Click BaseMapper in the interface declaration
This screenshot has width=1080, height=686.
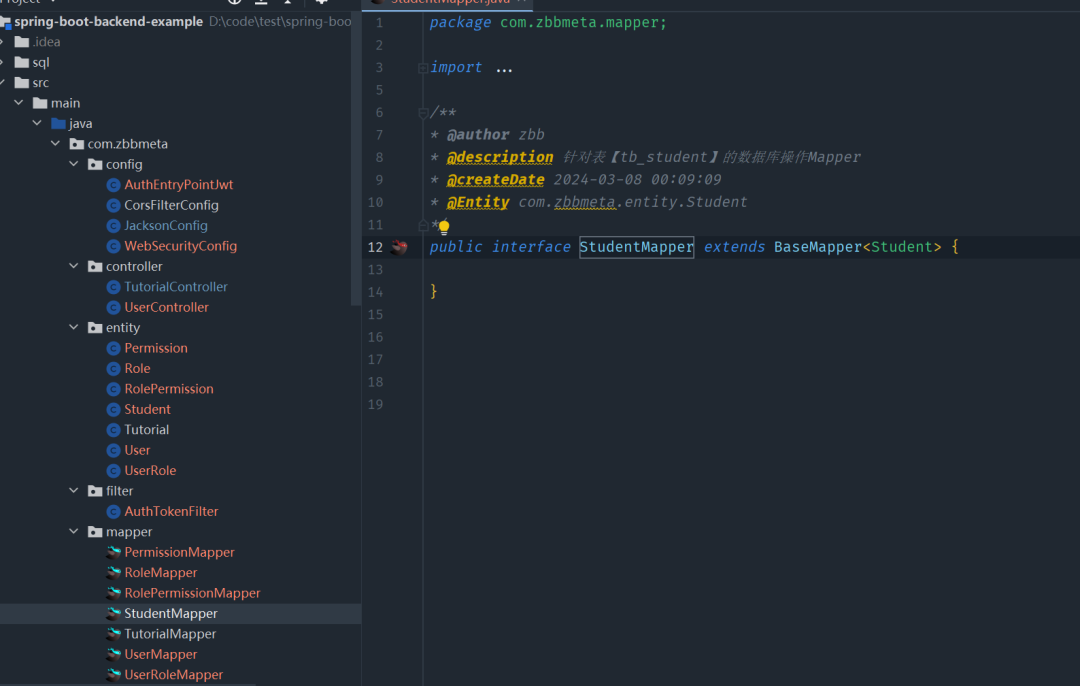coord(818,247)
